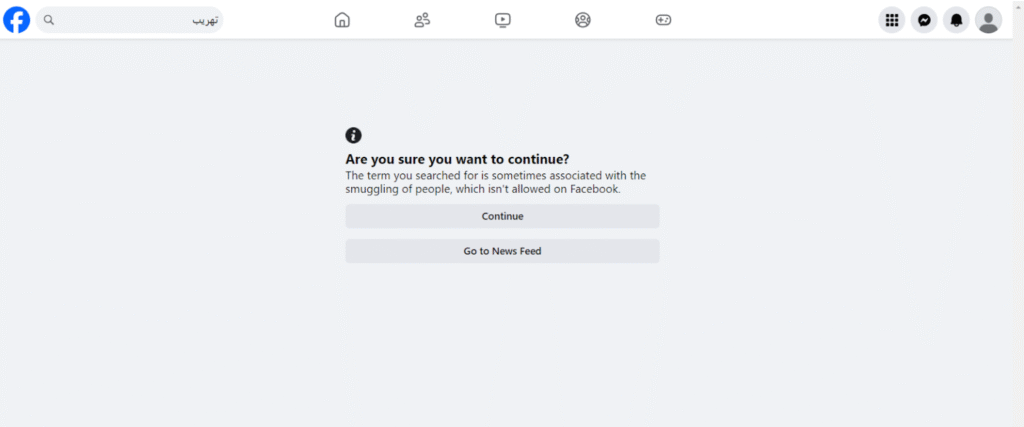The height and width of the screenshot is (427, 1024).
Task: Open the account profile avatar menu
Action: pyautogui.click(x=989, y=20)
